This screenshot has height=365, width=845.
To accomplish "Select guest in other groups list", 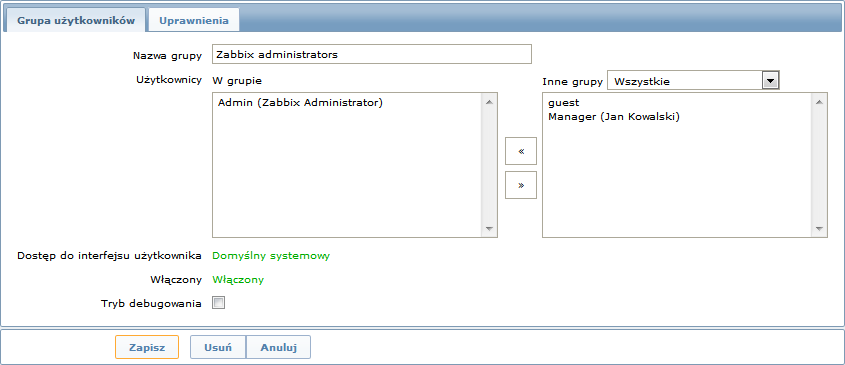I will pyautogui.click(x=563, y=102).
